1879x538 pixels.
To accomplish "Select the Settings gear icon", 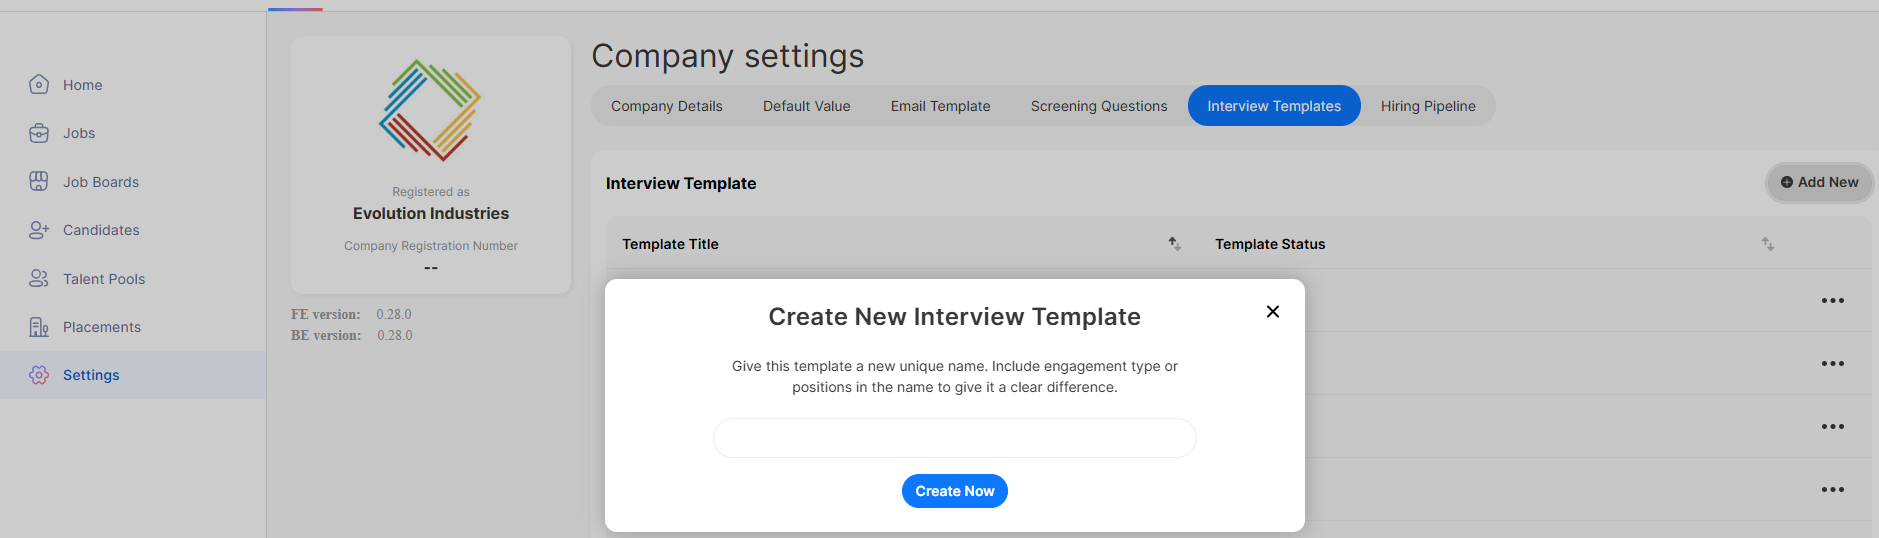I will (x=39, y=375).
